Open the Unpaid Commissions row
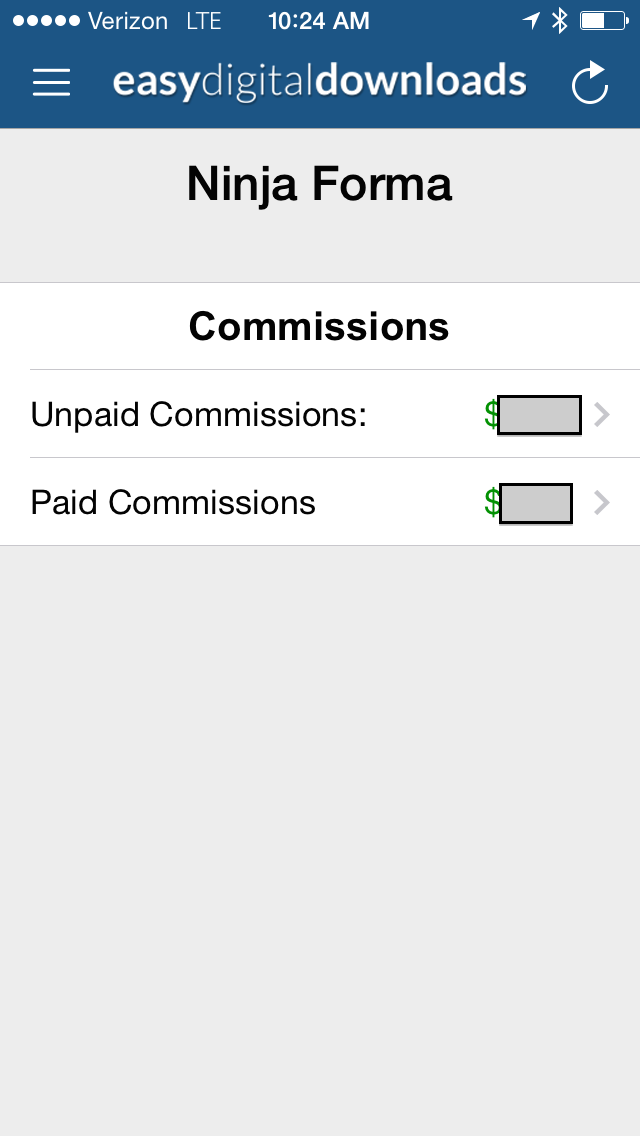 (x=200, y=414)
